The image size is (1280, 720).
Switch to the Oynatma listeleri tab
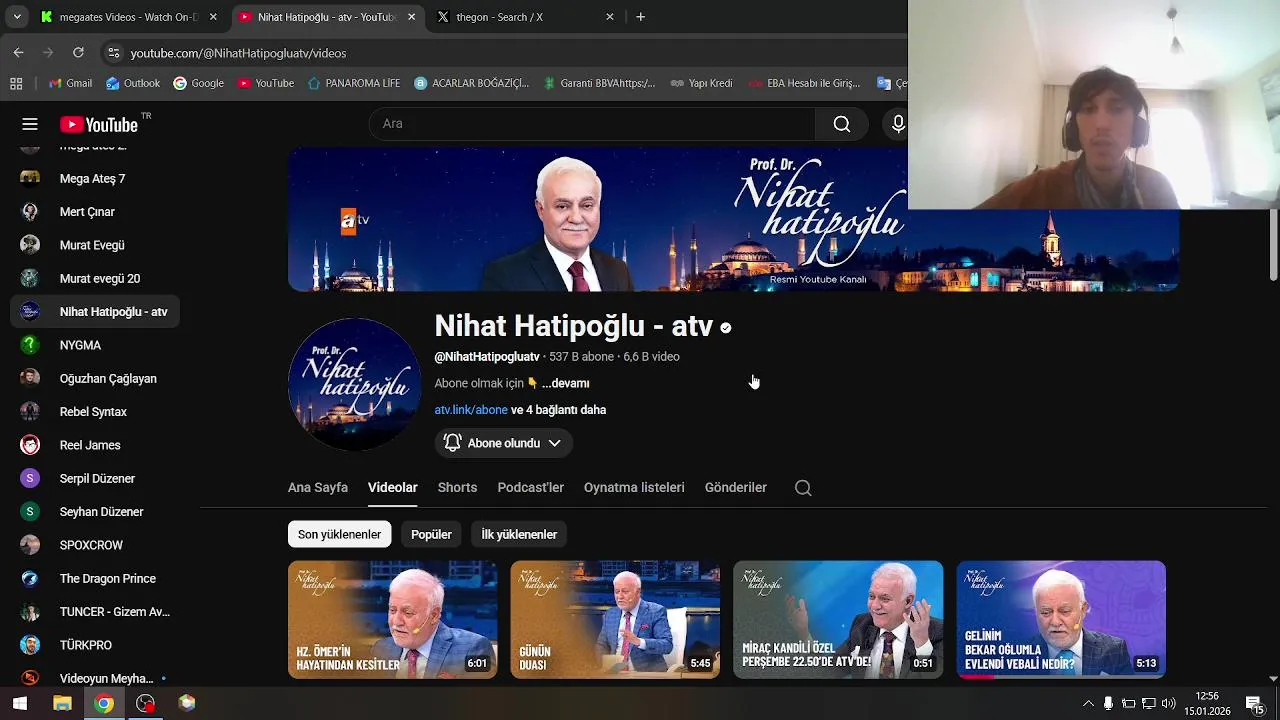pyautogui.click(x=634, y=488)
